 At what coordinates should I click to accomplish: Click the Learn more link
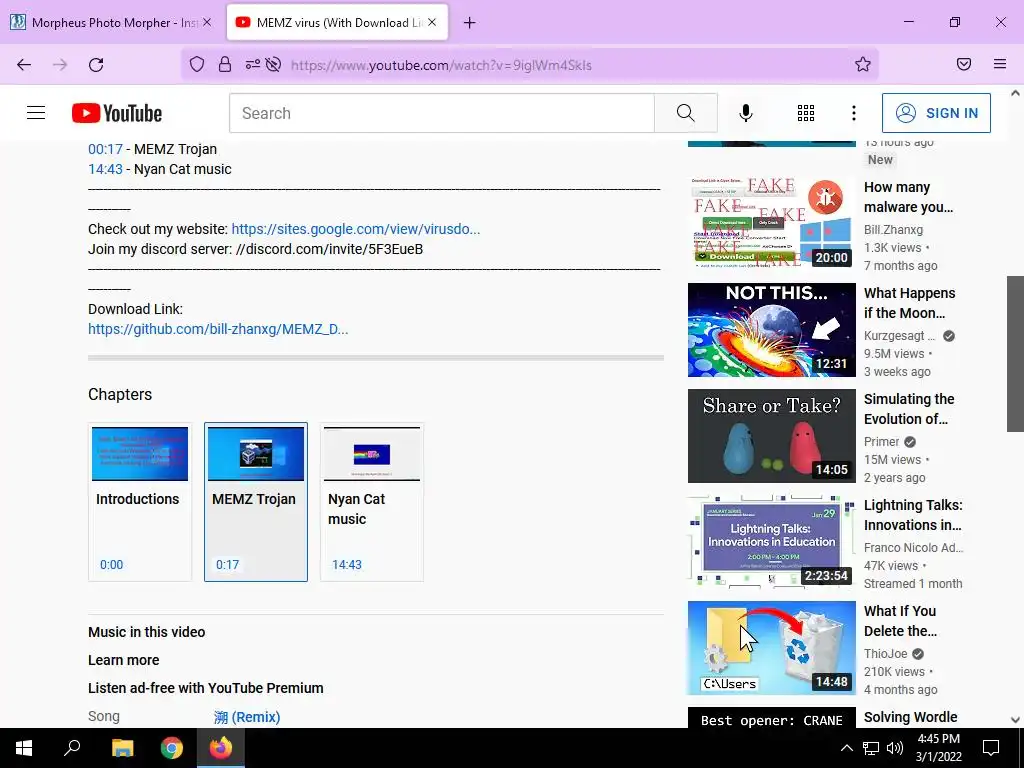123,660
